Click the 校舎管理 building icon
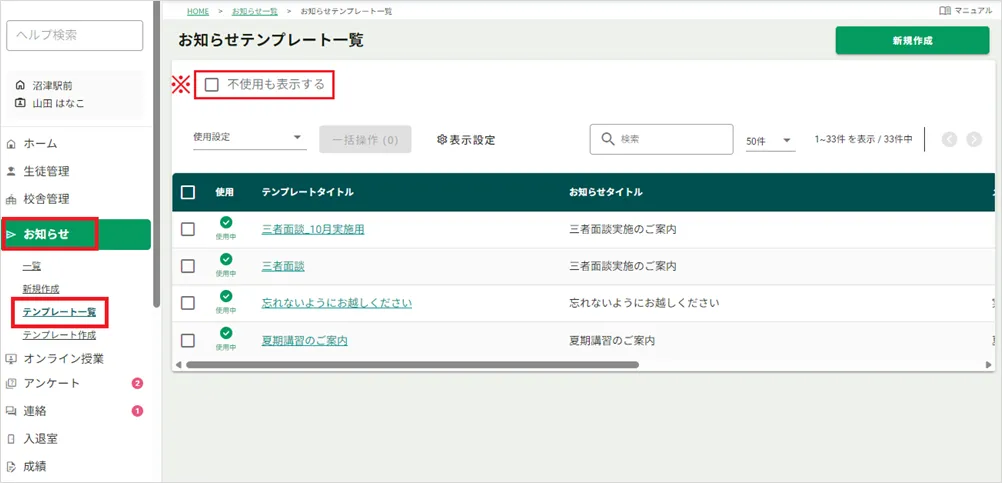Viewport: 1002px width, 483px height. [10, 199]
